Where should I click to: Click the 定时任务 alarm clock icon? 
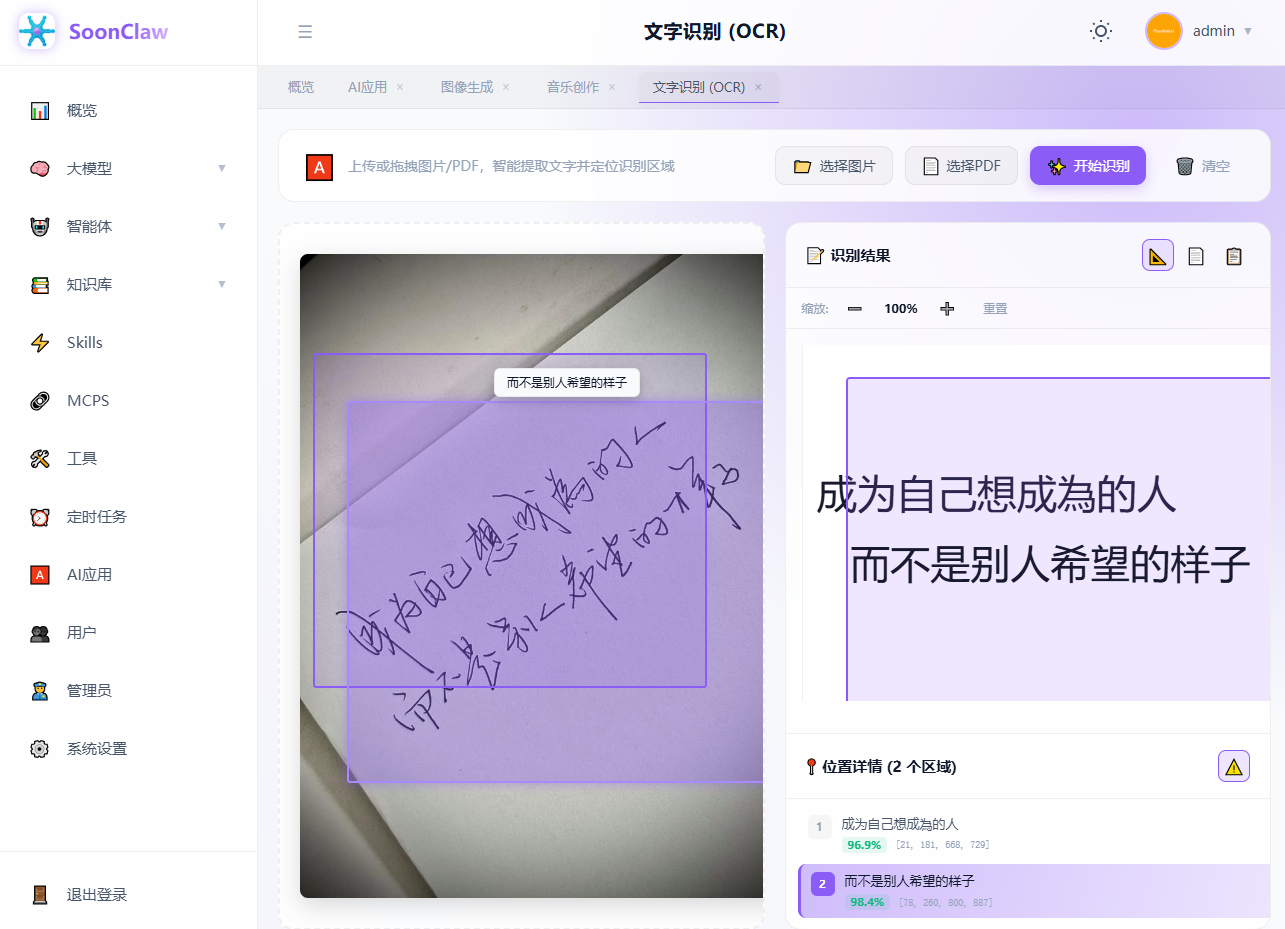[x=40, y=517]
